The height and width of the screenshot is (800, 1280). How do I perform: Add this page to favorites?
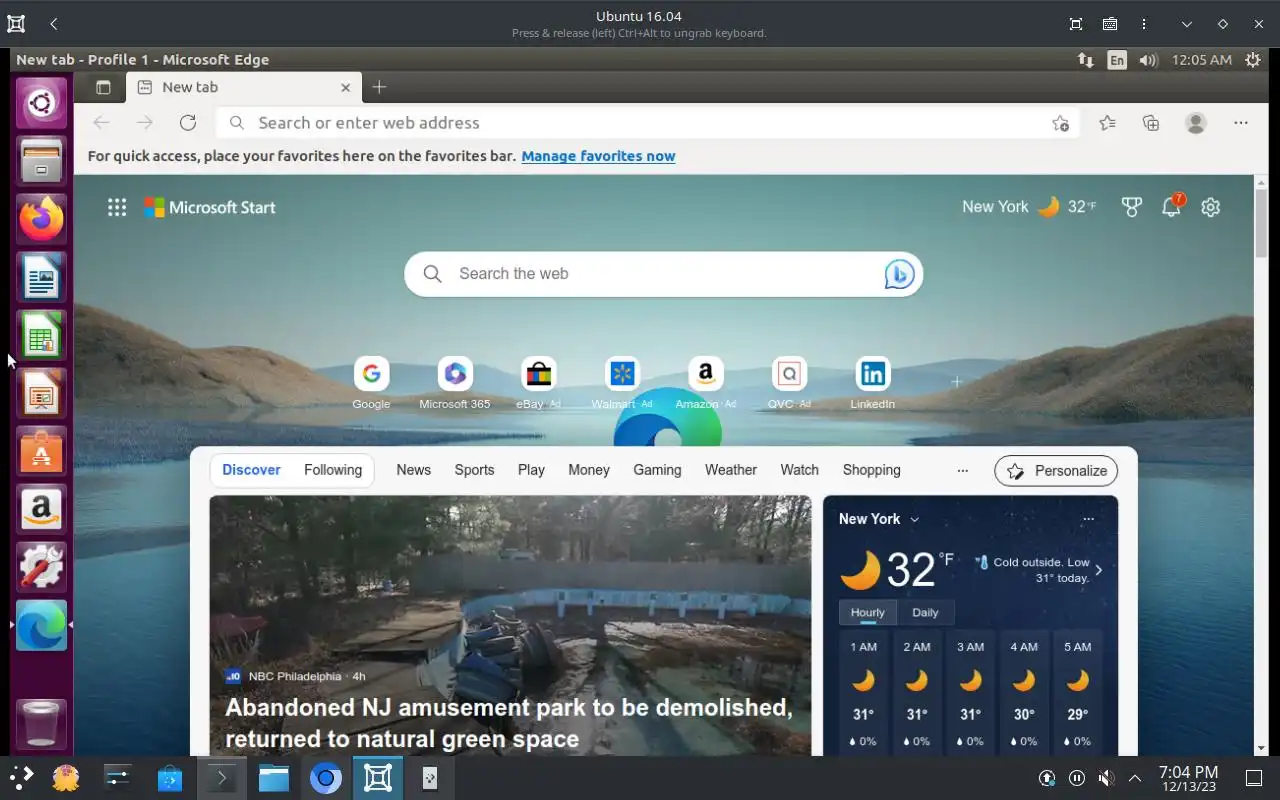[x=1060, y=123]
